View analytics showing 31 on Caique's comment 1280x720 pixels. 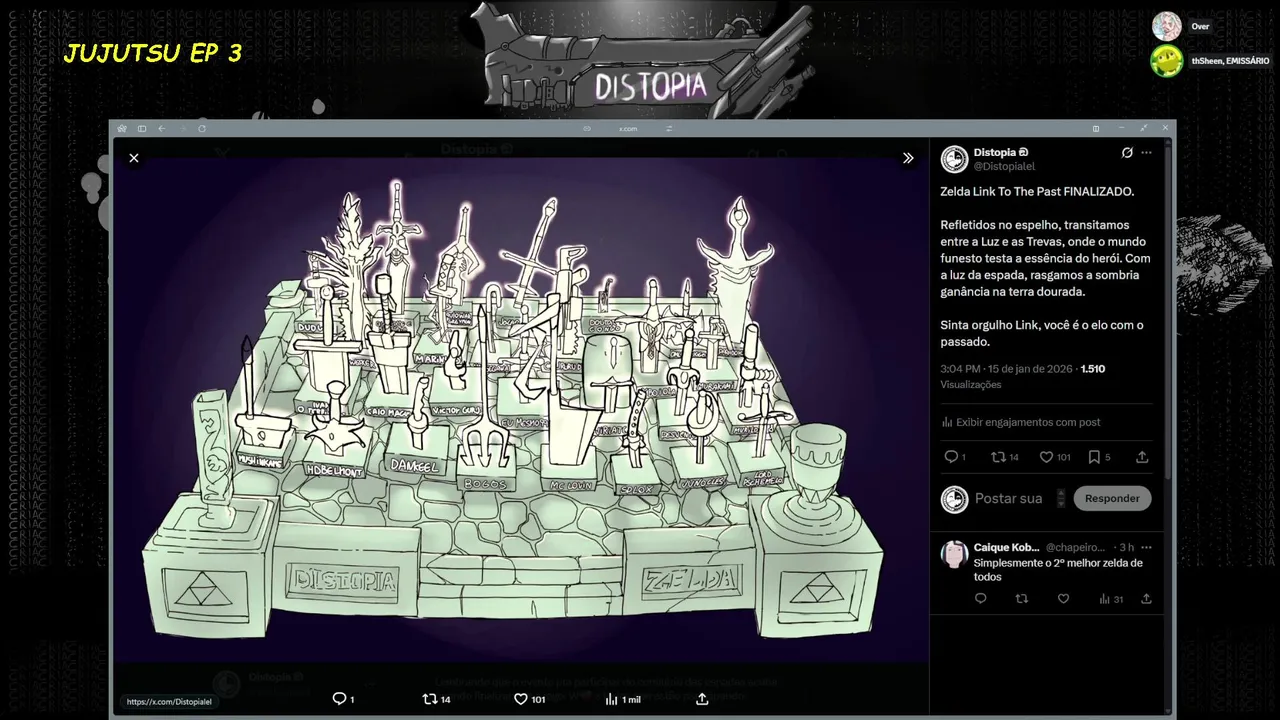(1110, 599)
